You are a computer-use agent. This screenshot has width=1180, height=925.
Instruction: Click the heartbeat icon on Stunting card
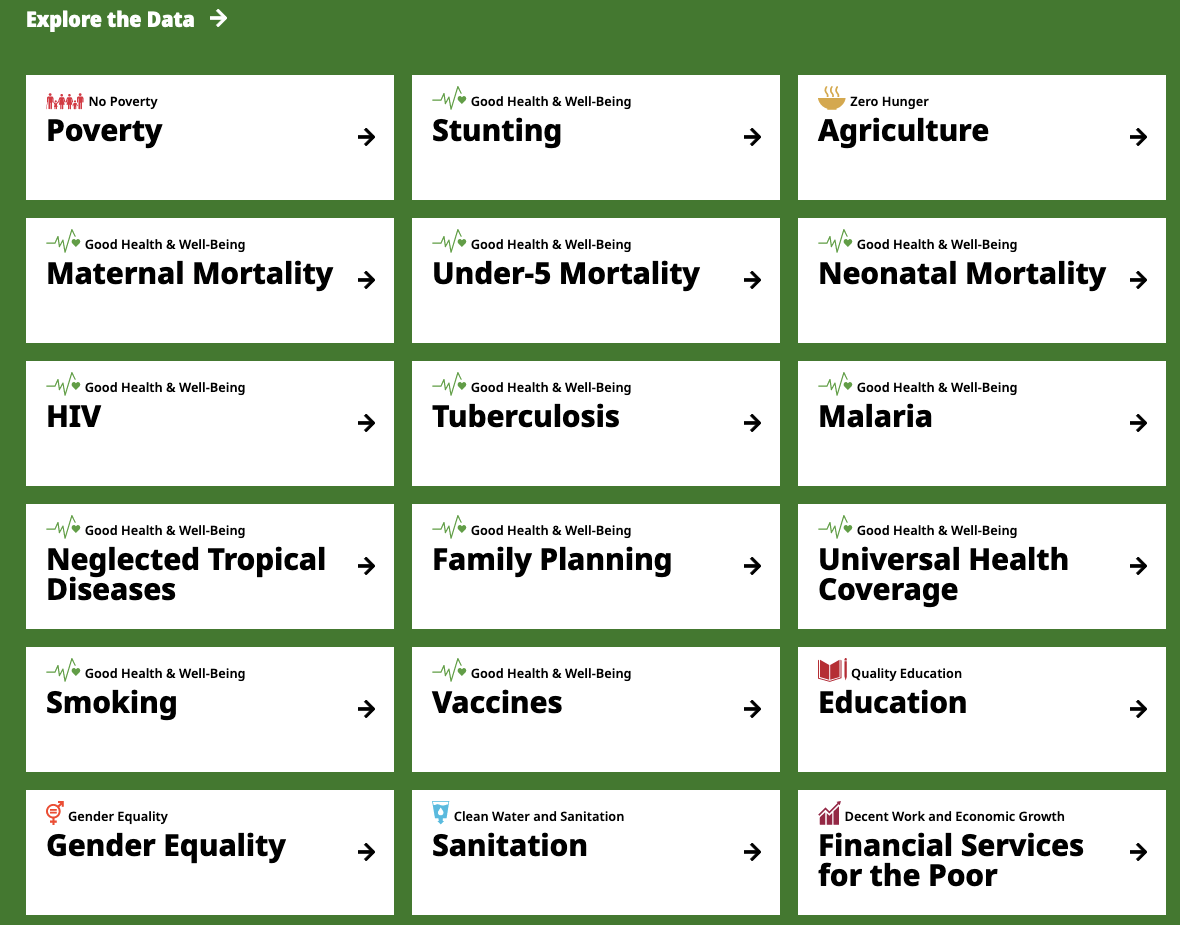pos(449,99)
